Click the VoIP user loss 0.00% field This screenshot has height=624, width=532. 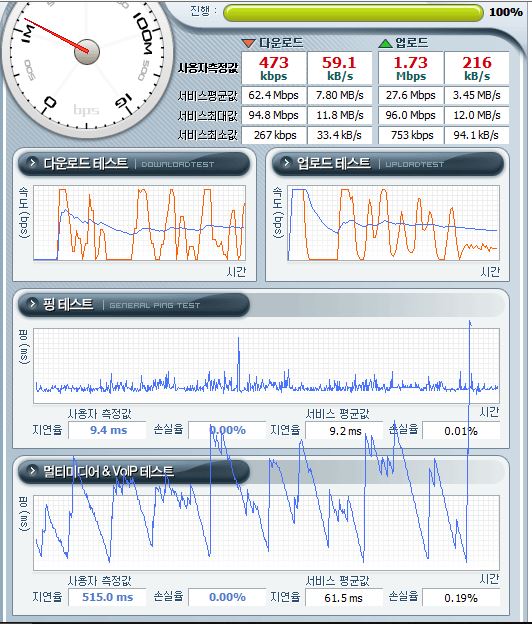coord(227,597)
